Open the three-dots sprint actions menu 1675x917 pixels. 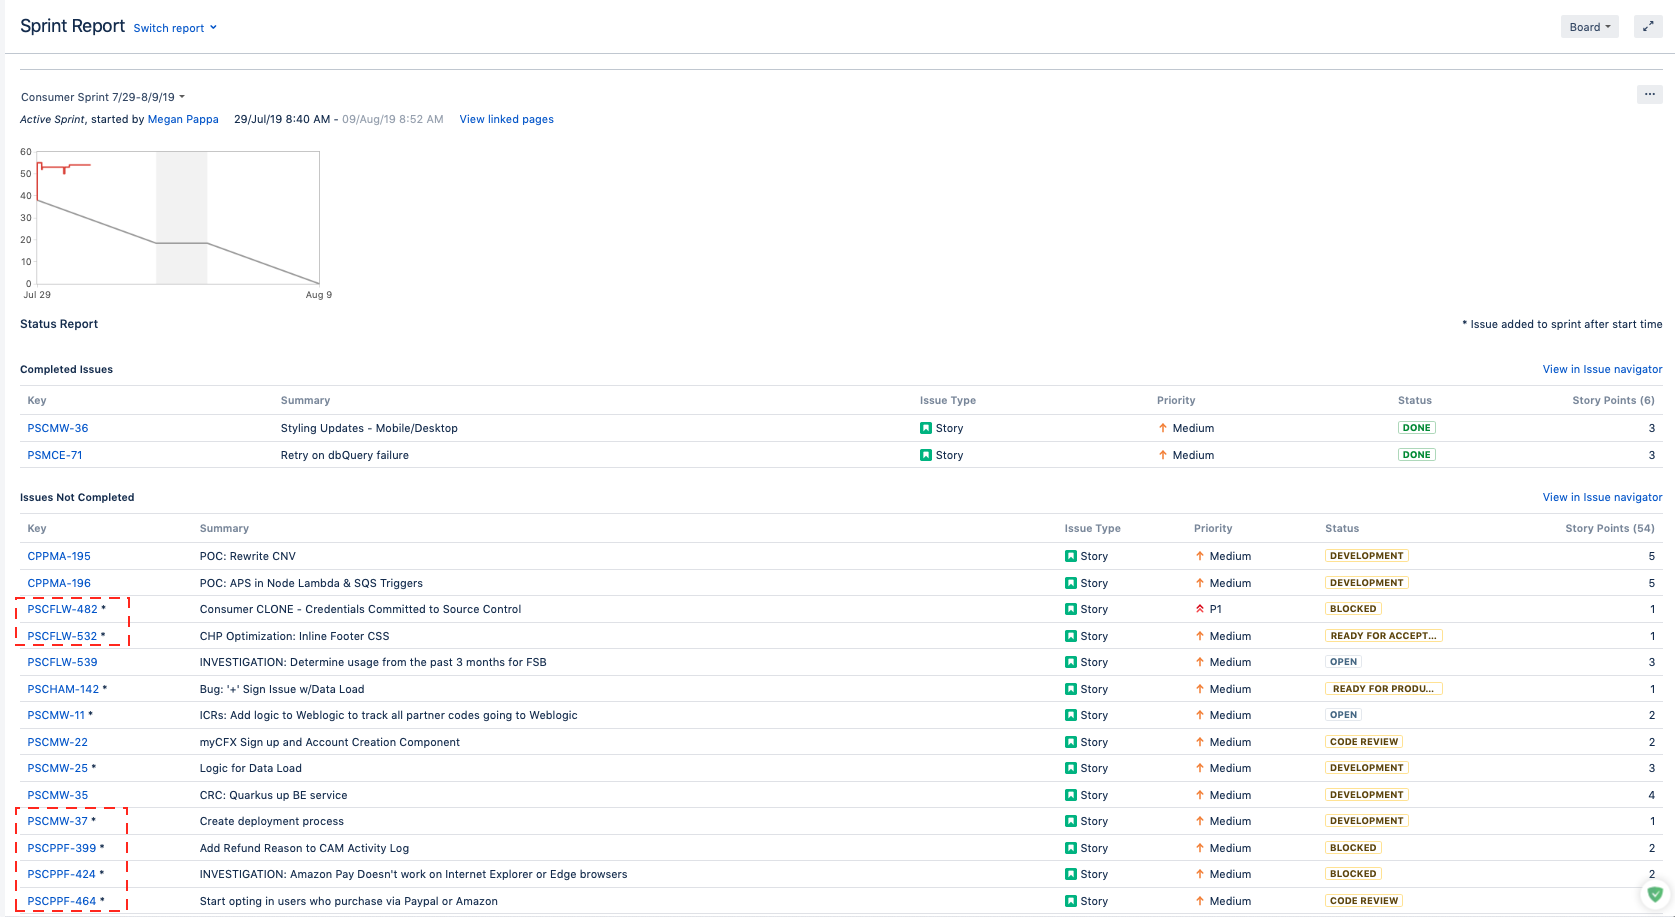(x=1650, y=94)
